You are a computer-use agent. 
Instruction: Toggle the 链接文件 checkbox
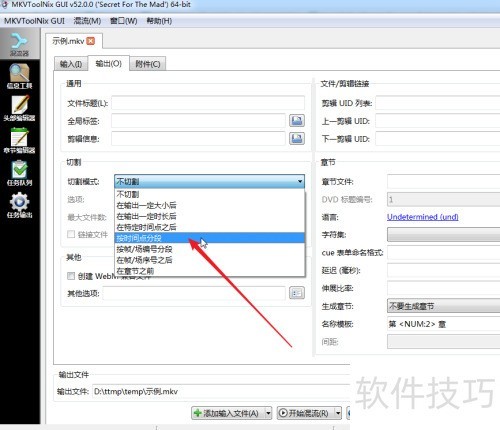click(71, 234)
